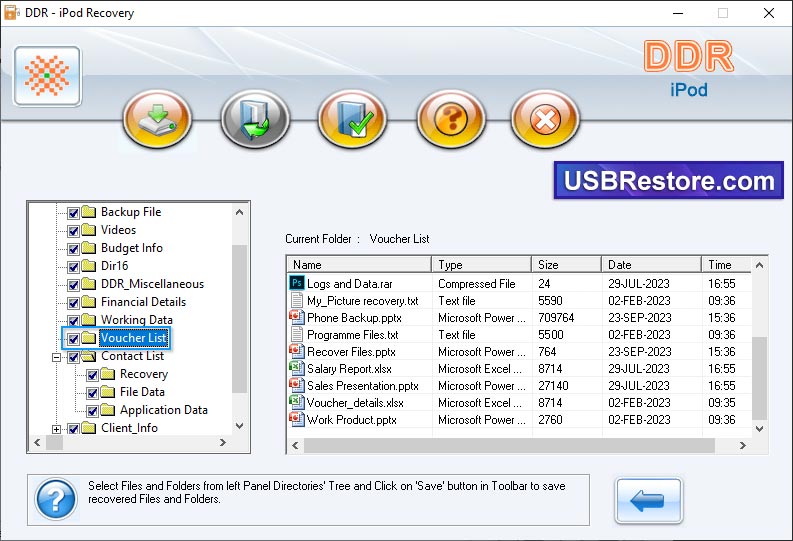
Task: Uncheck the Backup File checkbox
Action: (x=73, y=213)
